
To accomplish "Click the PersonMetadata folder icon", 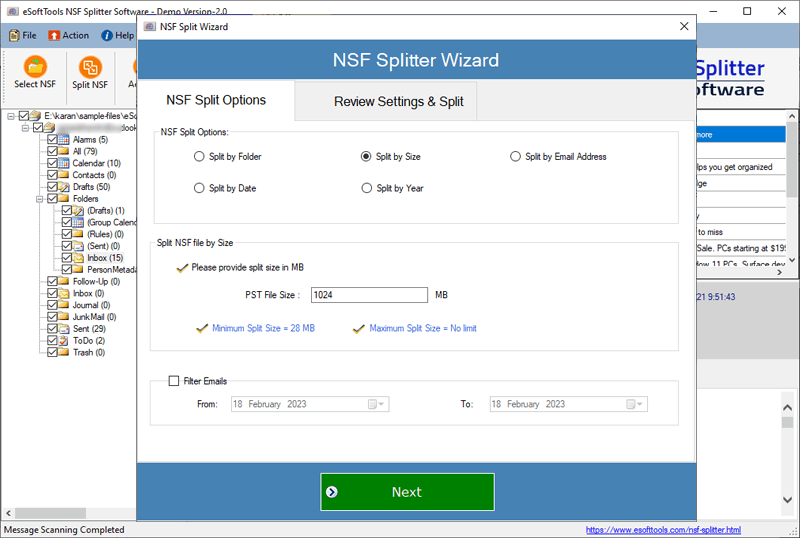I will 78,270.
